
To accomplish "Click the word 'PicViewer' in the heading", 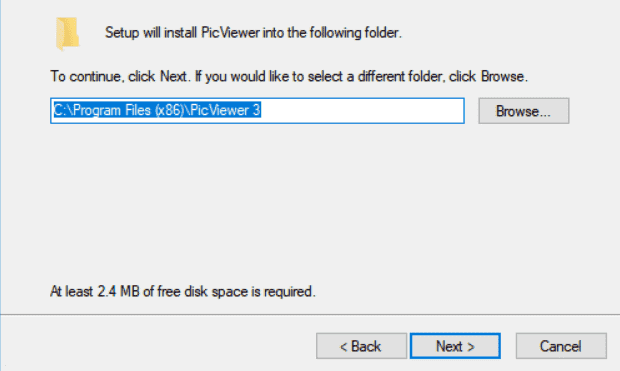I will [x=231, y=33].
